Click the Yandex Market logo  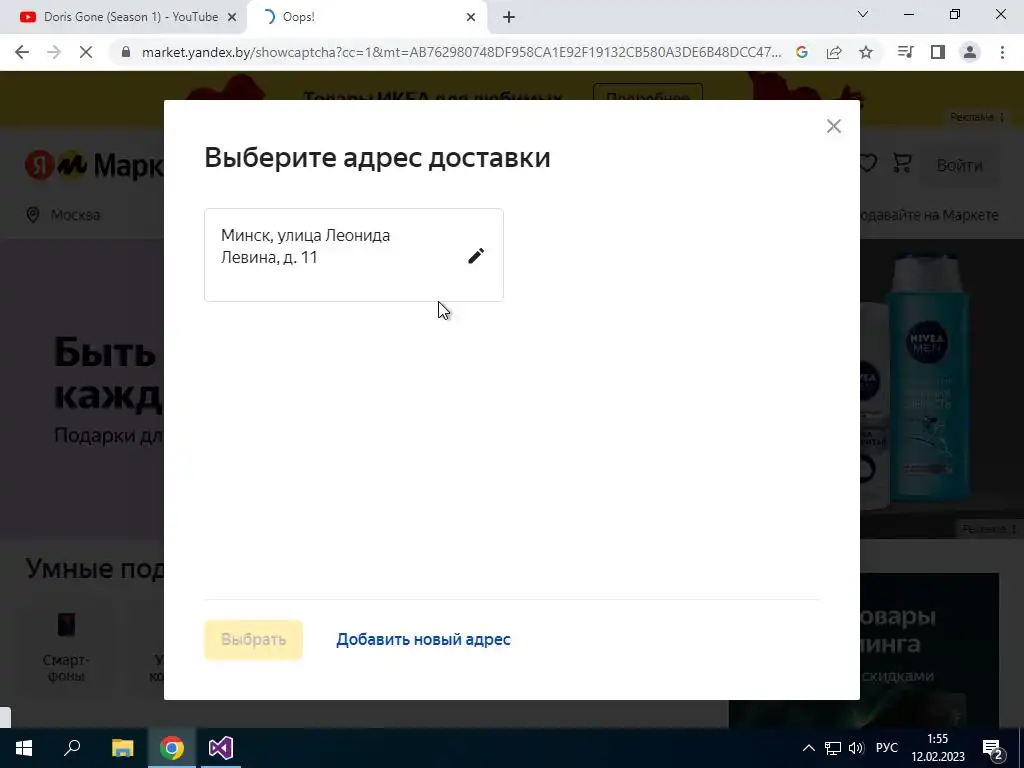93,166
